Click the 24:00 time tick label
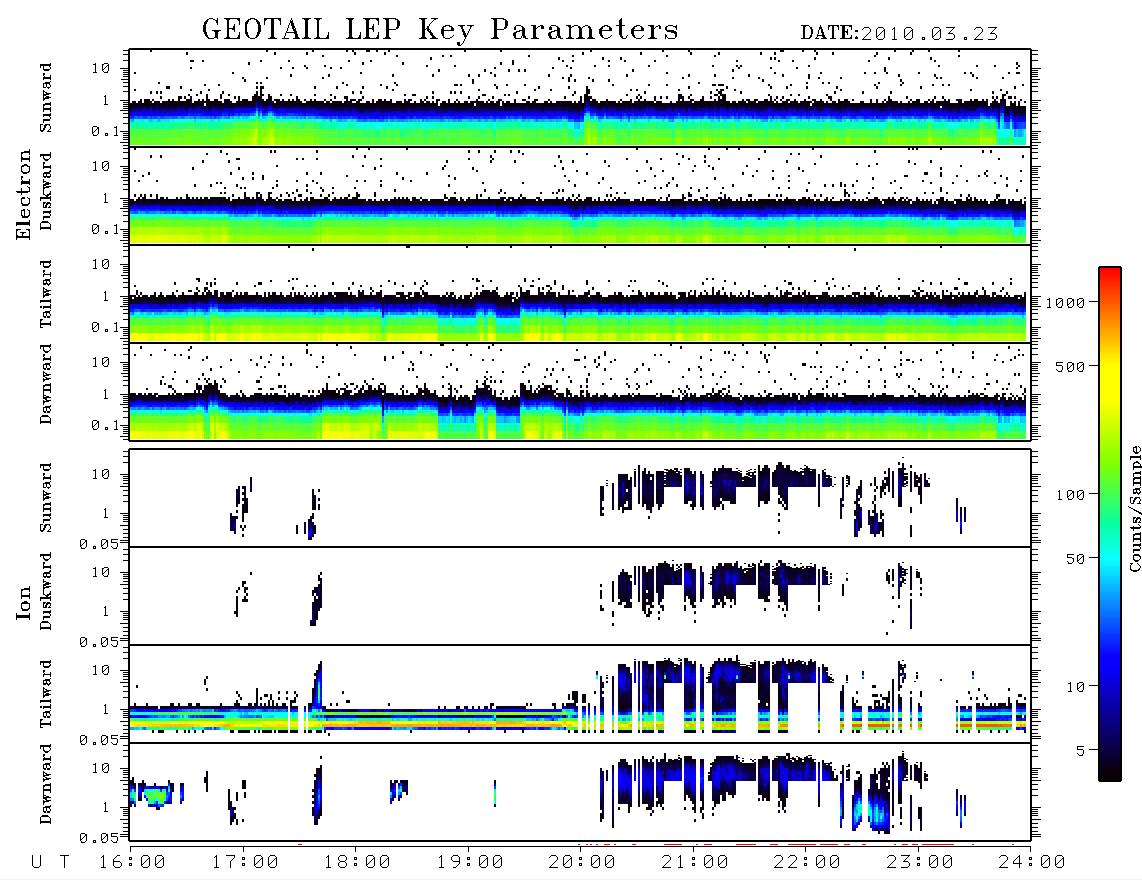1142x880 pixels. tap(1031, 863)
